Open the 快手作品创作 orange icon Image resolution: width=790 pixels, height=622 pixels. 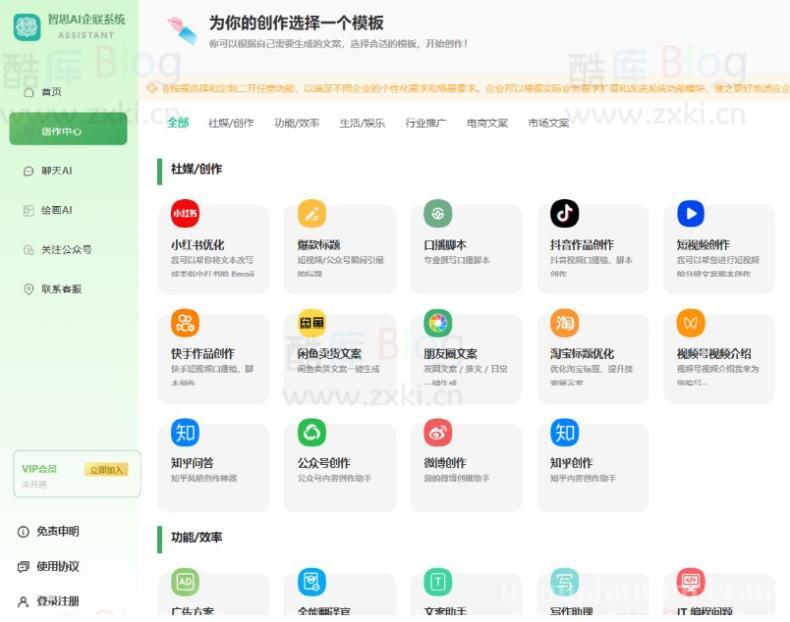185,323
